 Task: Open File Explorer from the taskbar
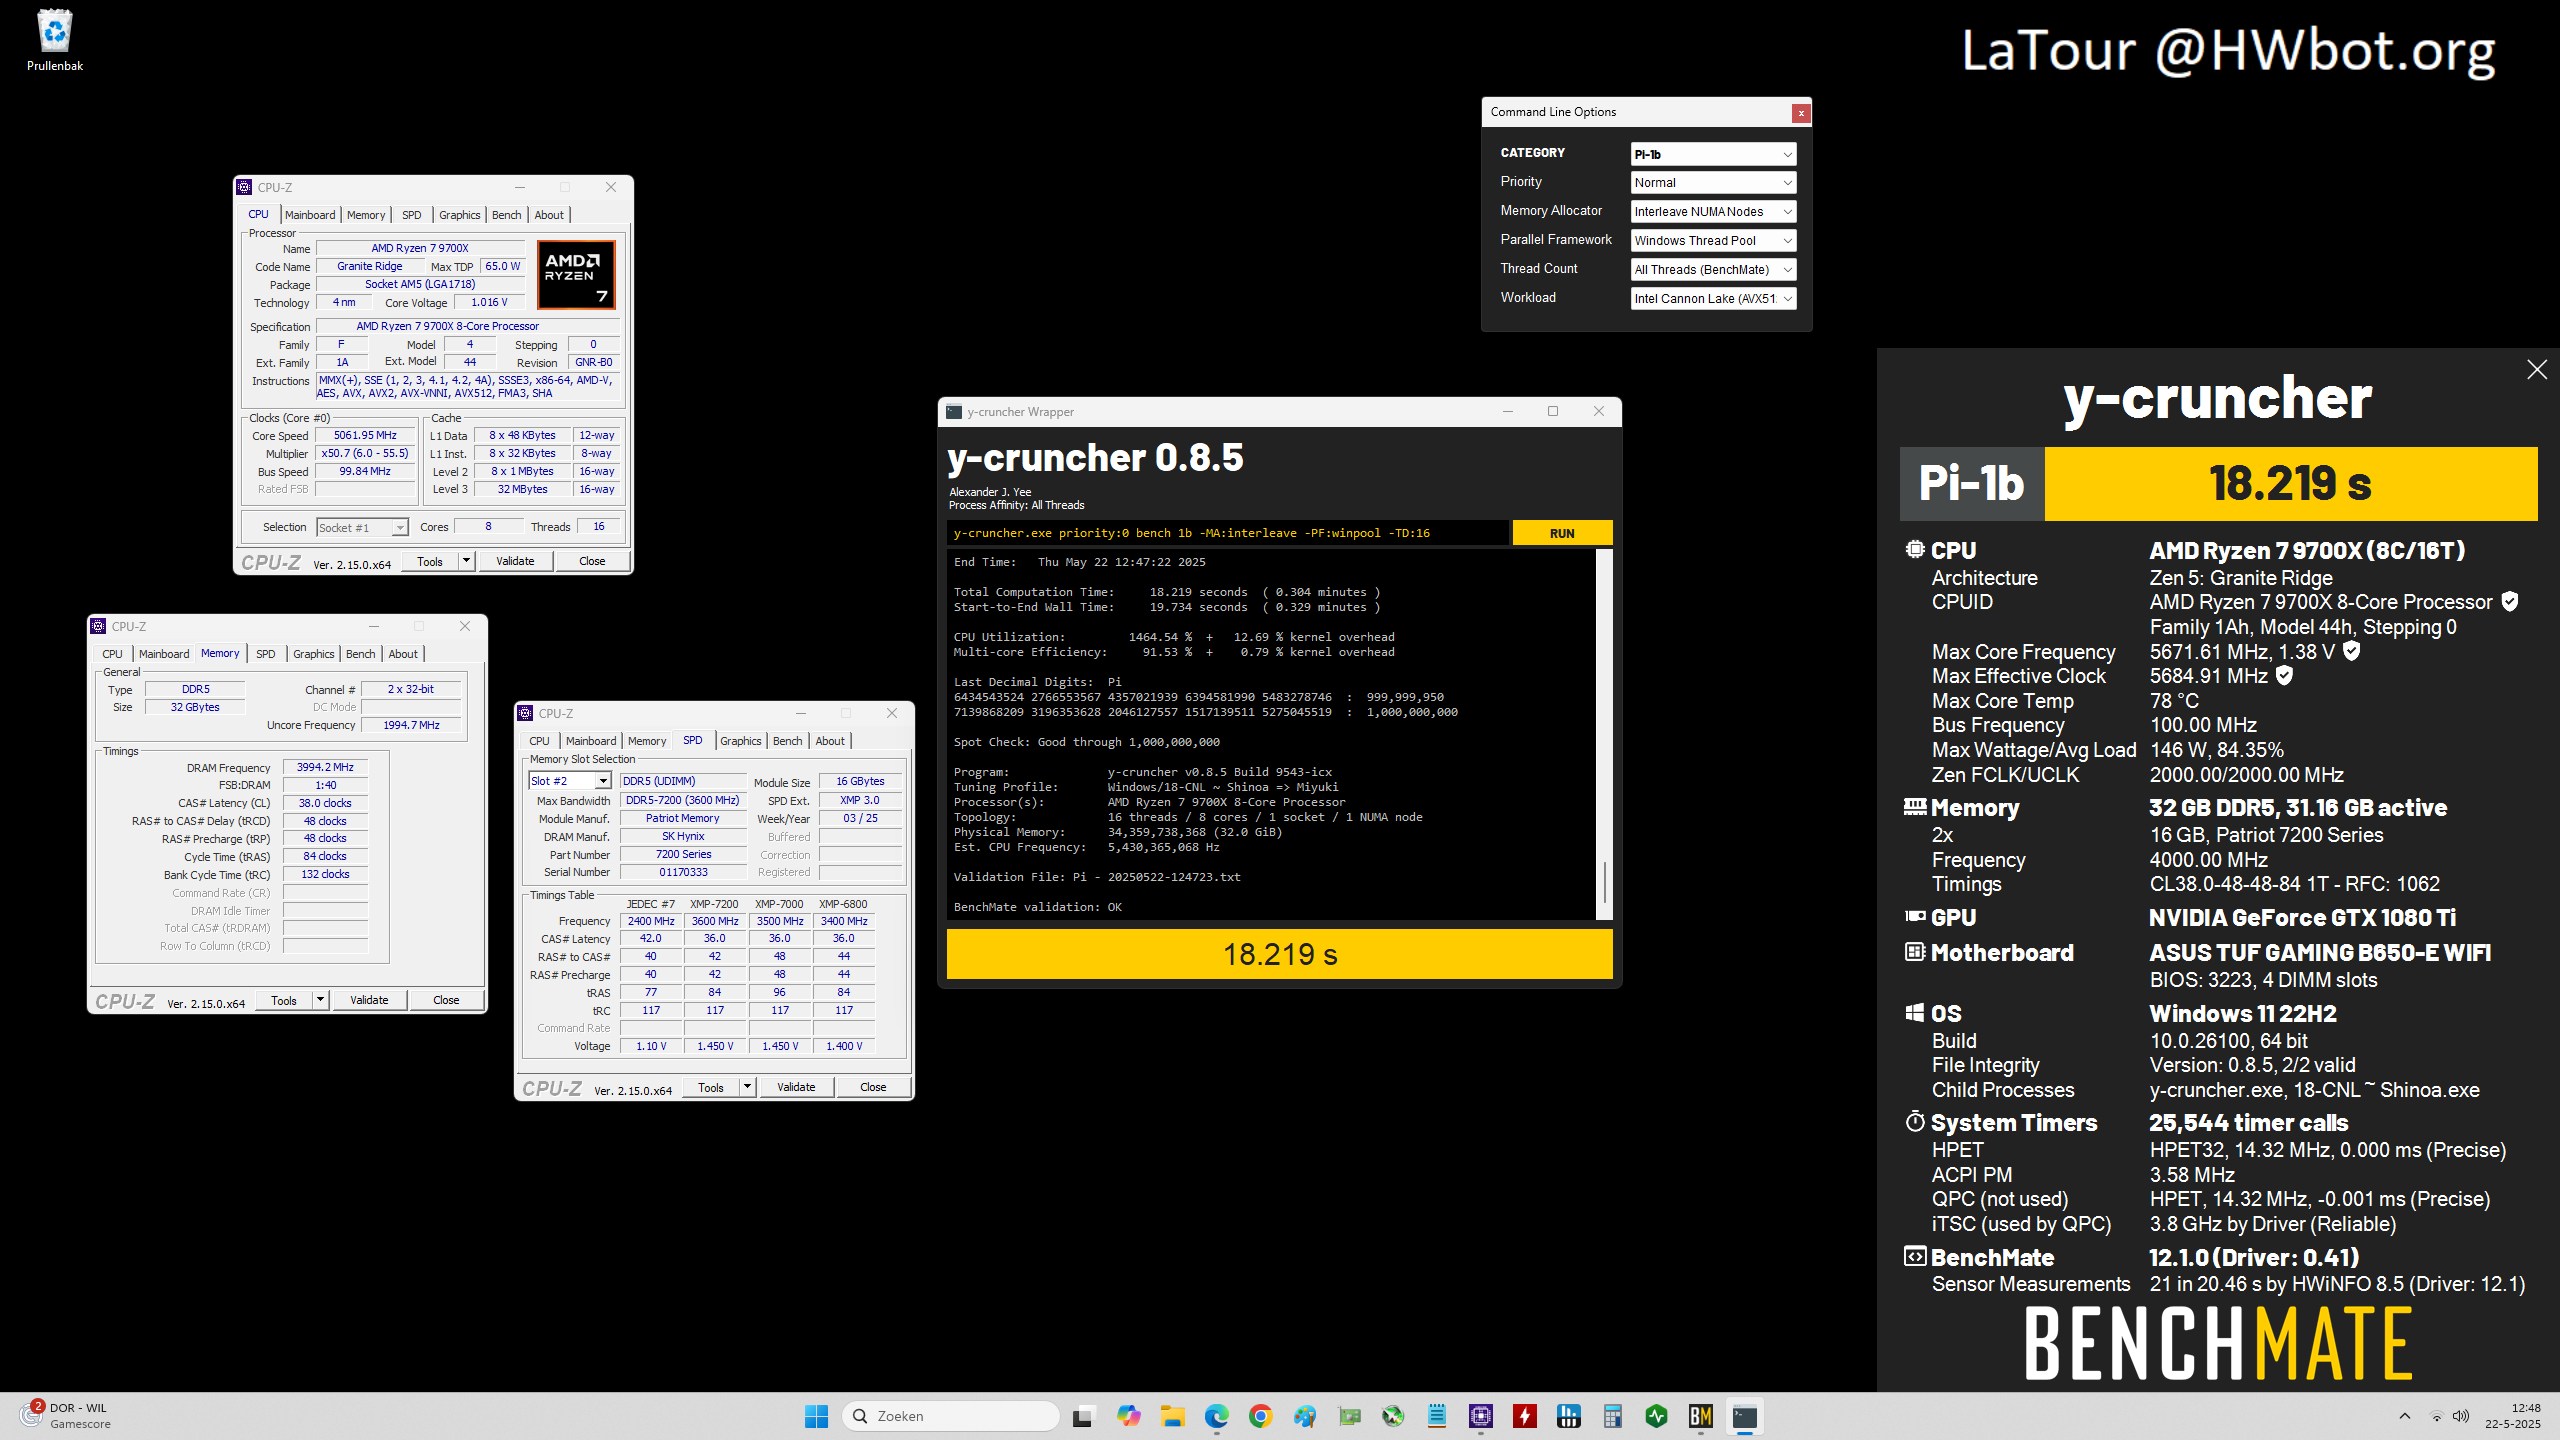point(1172,1416)
